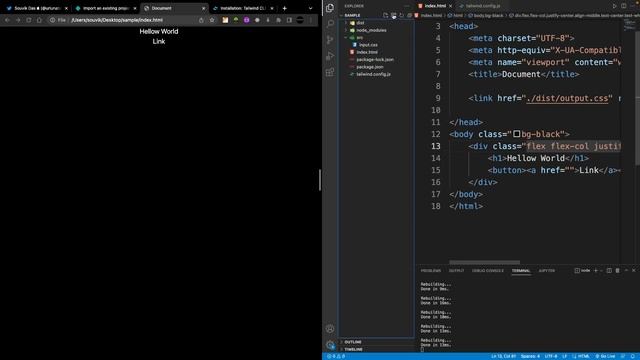Screen dimensions: 640x360
Task: Open Explorer more actions ellipsis
Action: pos(407,6)
